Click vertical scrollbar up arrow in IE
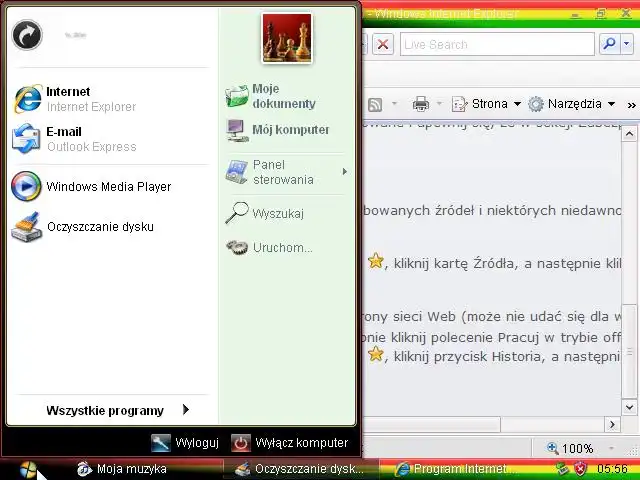This screenshot has height=480, width=640. tap(629, 134)
